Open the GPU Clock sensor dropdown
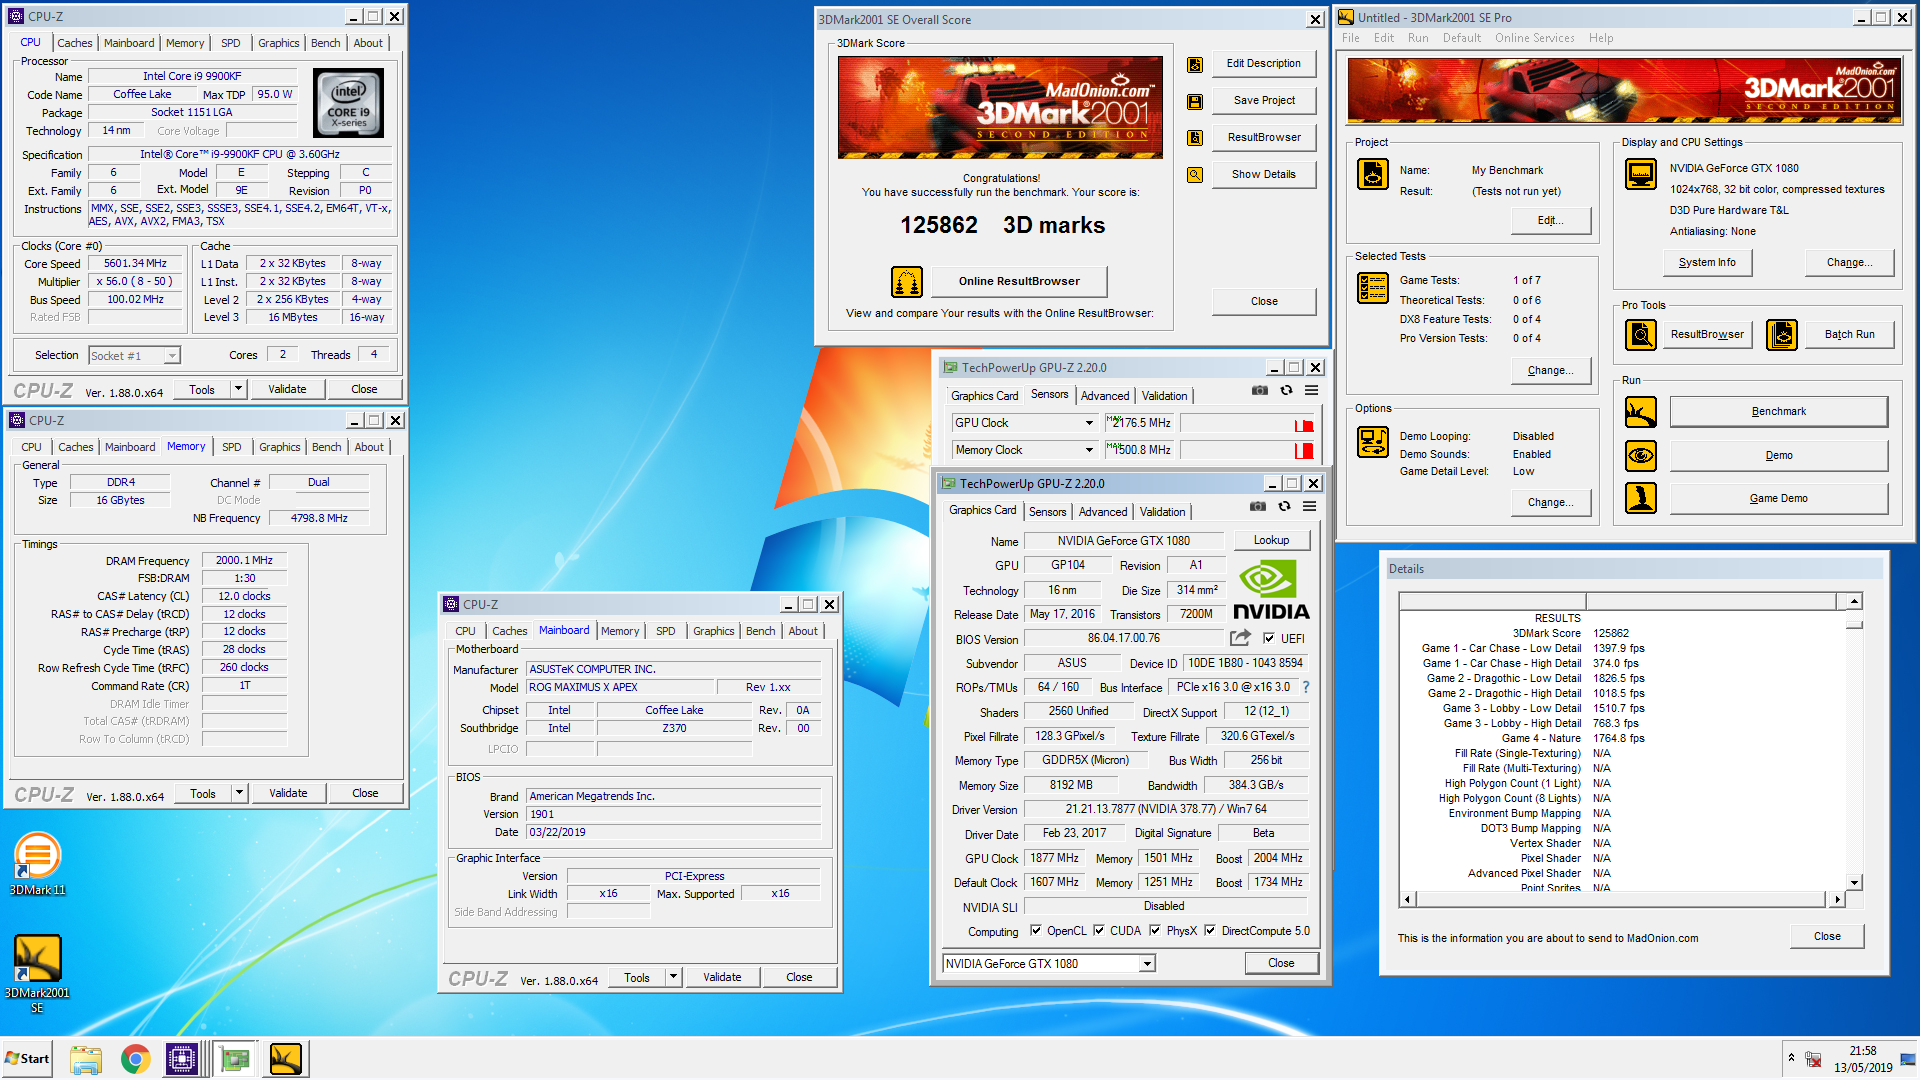 point(1089,424)
